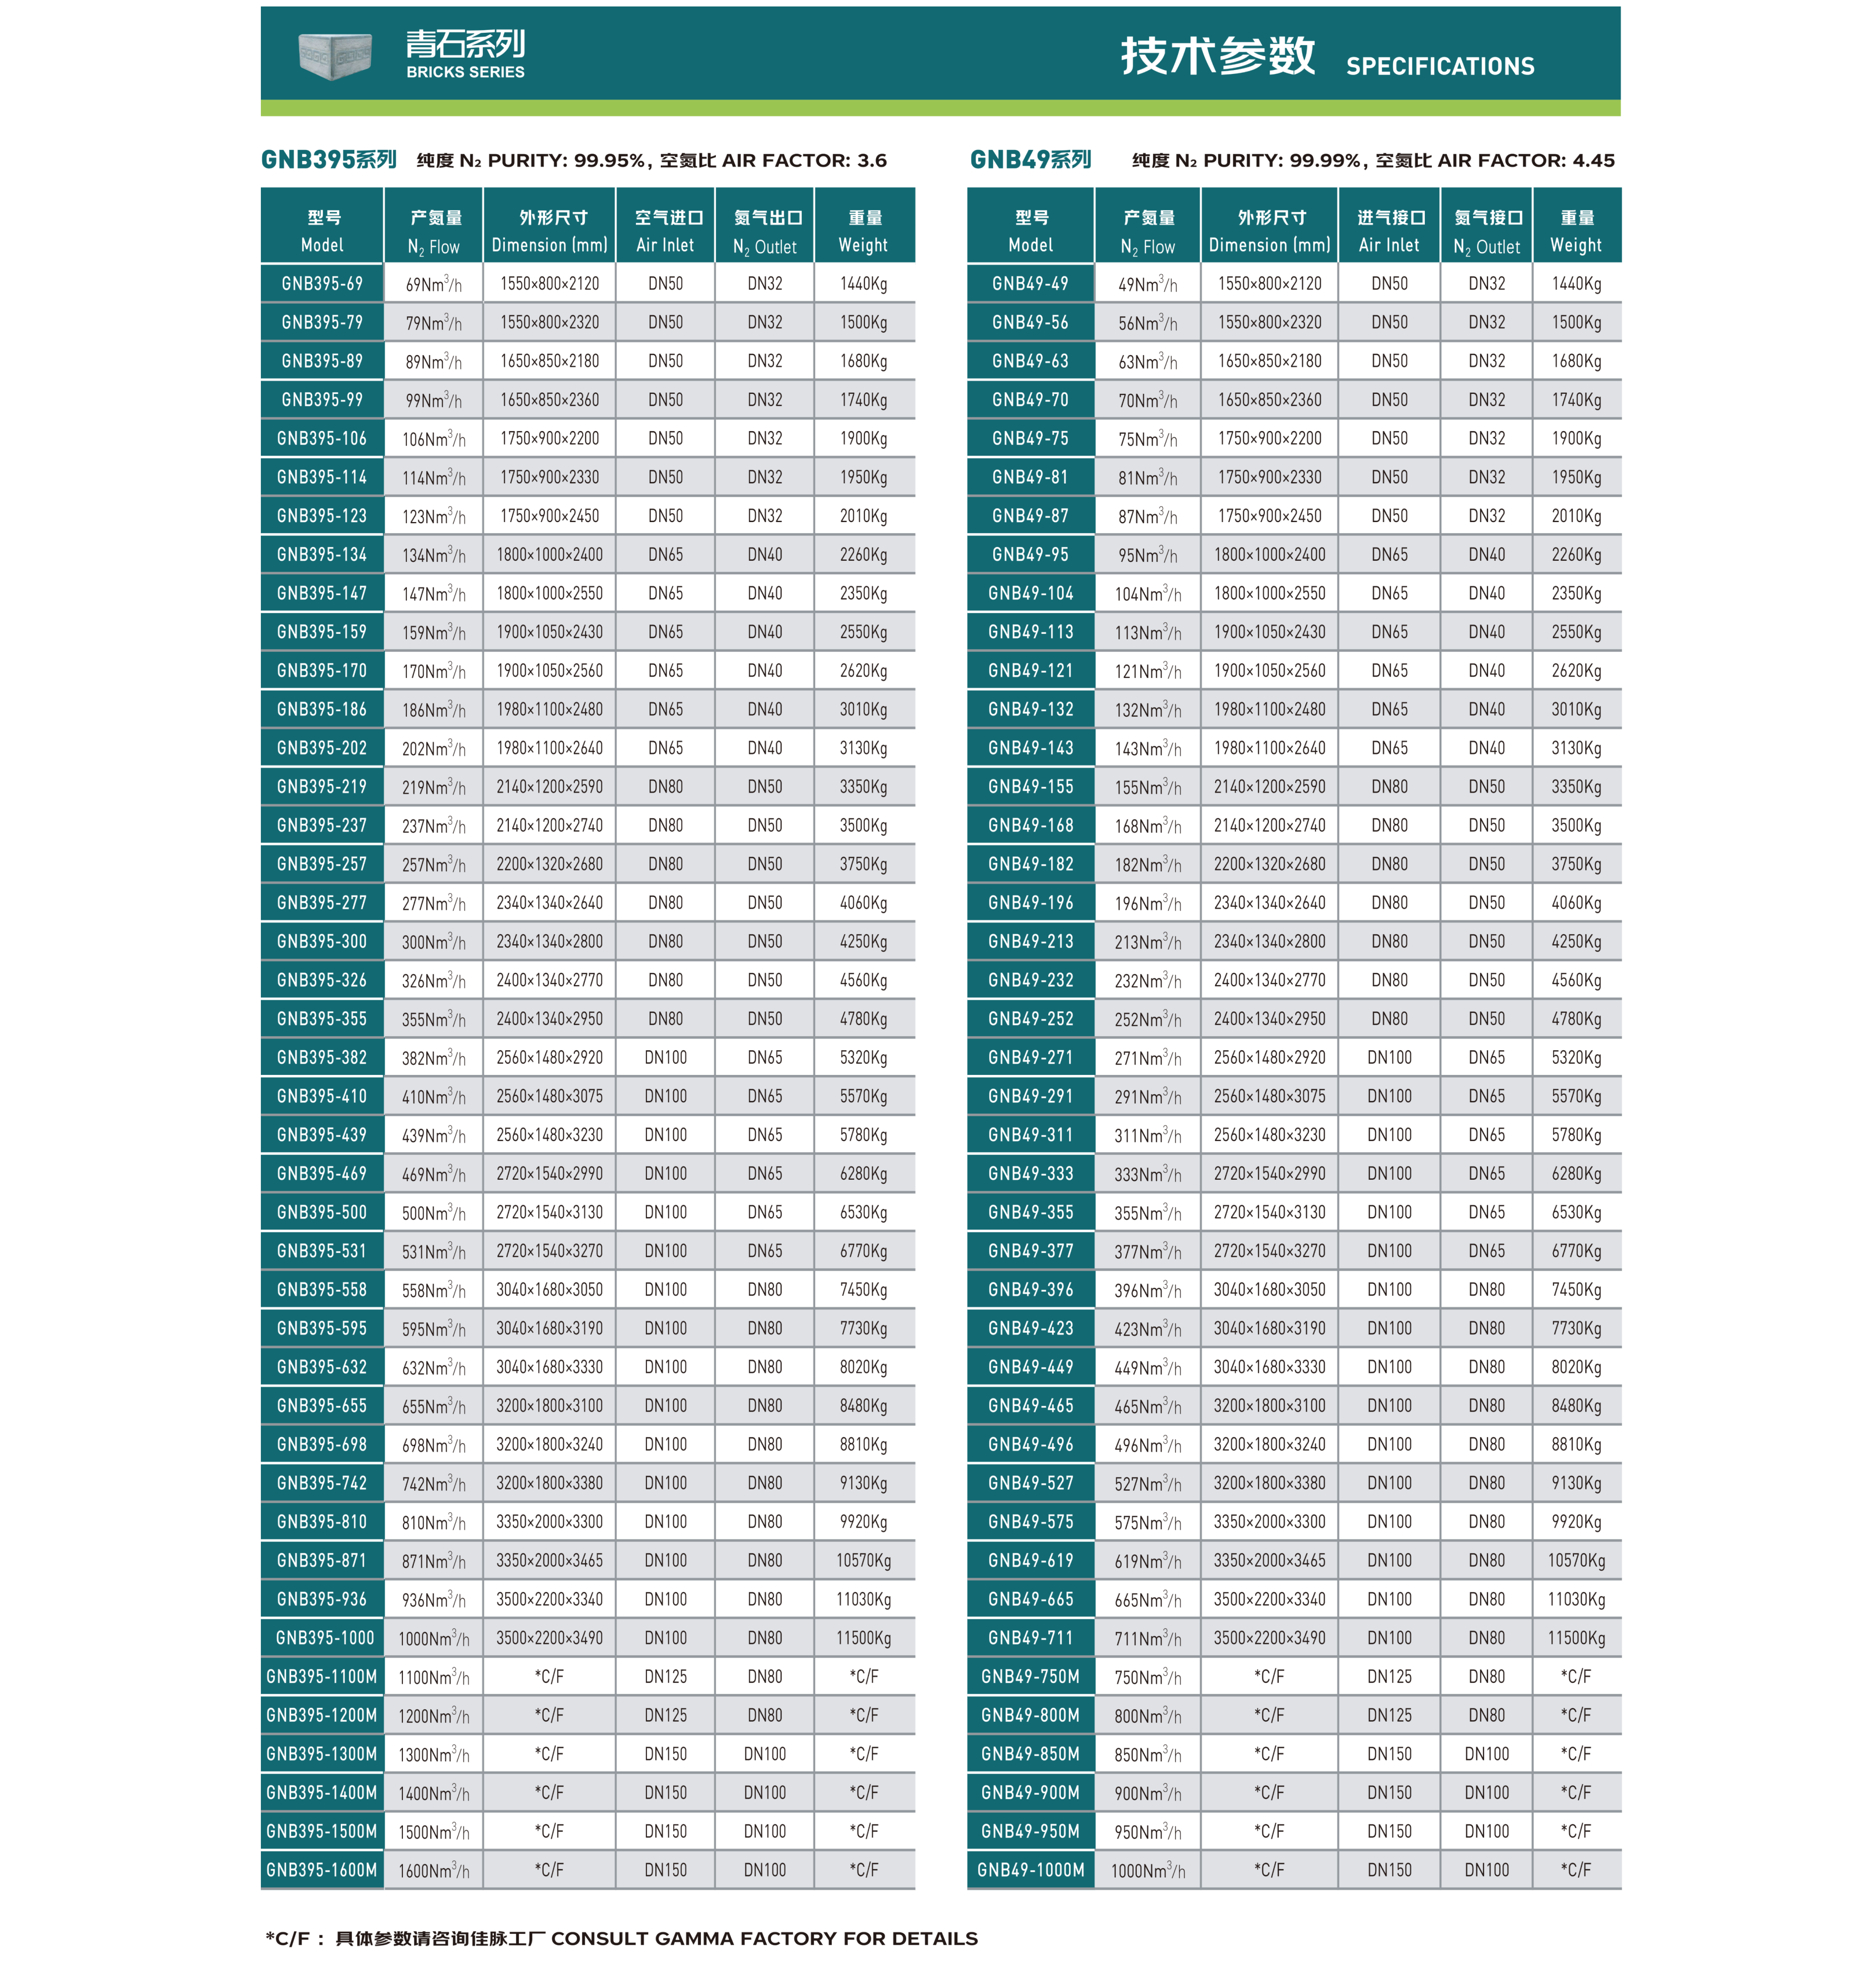Click the GNB395-1000 model cell
Viewport: 1876px width, 1988px height.
[x=322, y=1638]
